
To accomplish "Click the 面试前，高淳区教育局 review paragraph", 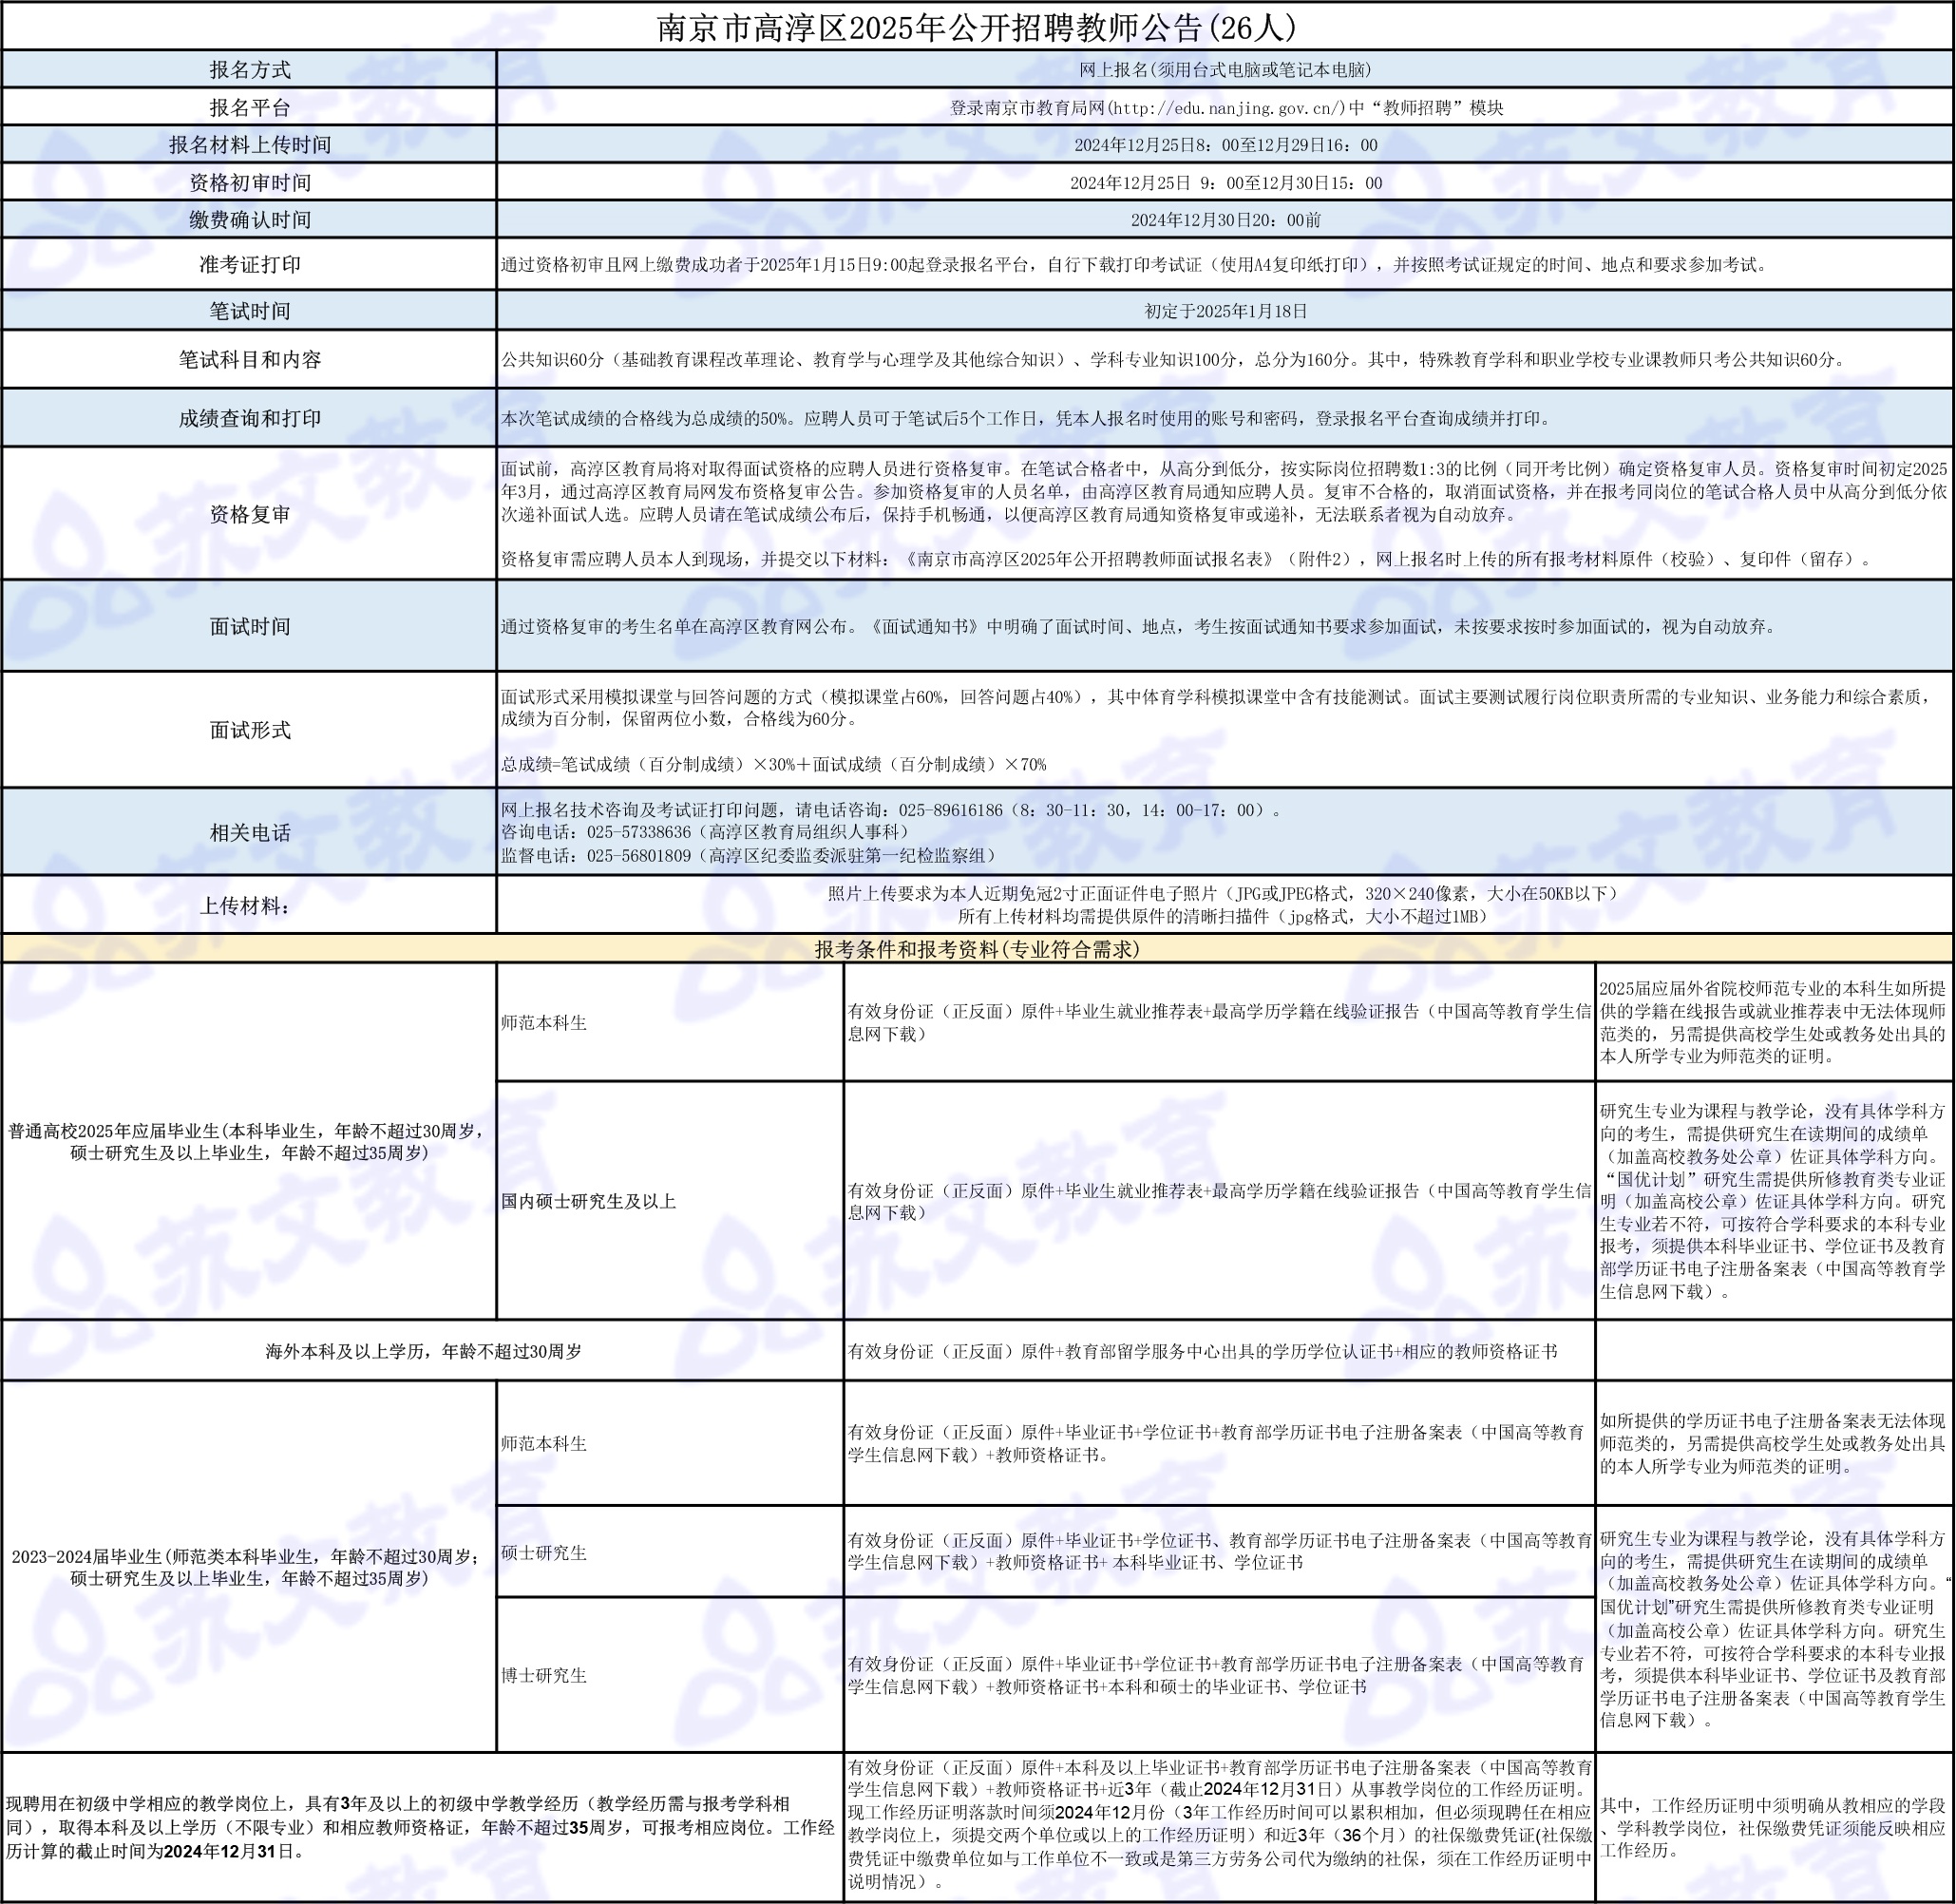I will pos(1225,491).
